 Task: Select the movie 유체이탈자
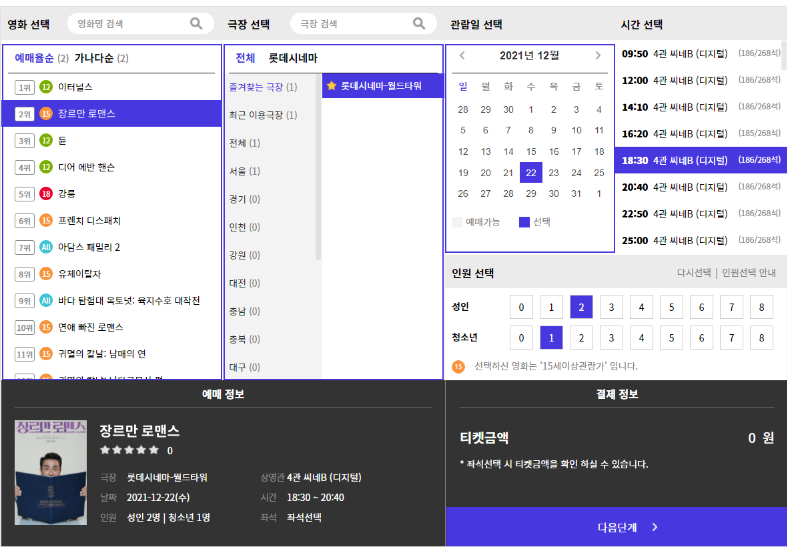[x=112, y=274]
